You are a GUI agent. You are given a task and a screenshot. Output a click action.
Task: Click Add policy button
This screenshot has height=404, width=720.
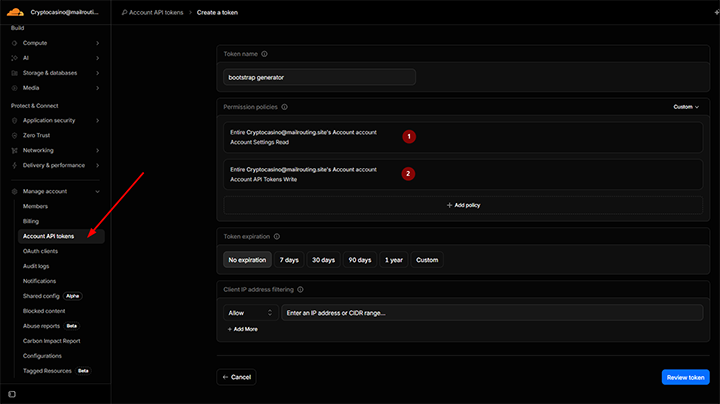click(463, 205)
